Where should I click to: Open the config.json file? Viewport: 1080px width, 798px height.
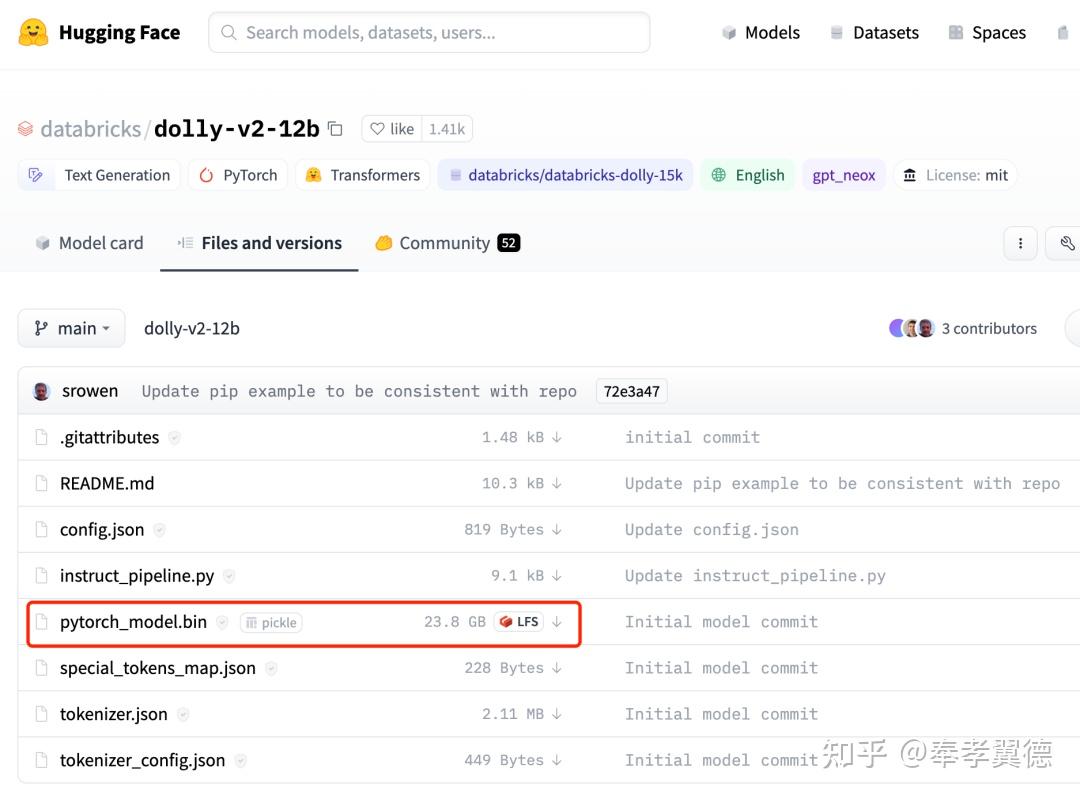[x=102, y=529]
